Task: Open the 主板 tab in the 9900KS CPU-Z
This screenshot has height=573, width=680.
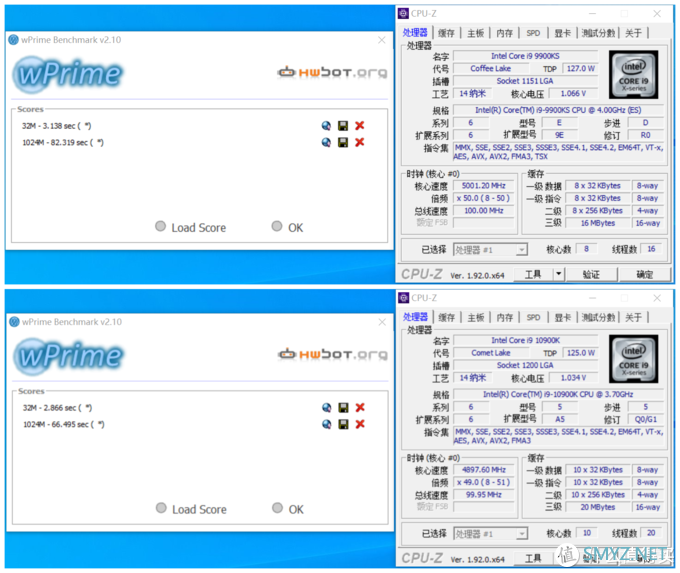Action: coord(475,33)
